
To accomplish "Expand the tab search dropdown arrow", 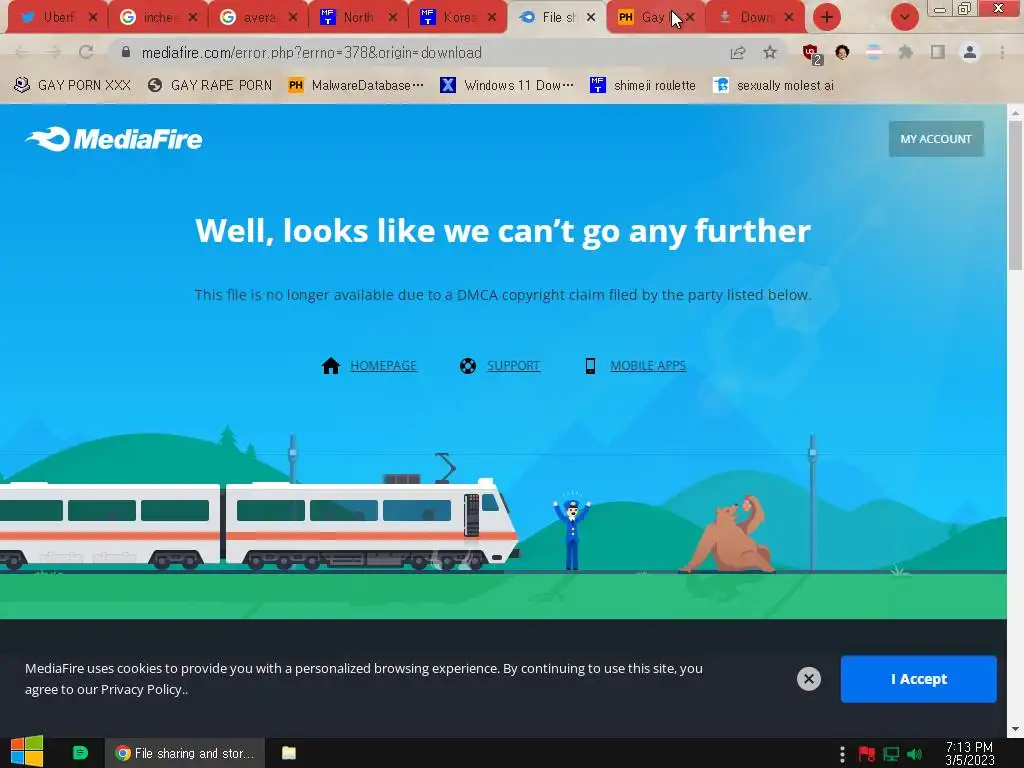I will [904, 17].
